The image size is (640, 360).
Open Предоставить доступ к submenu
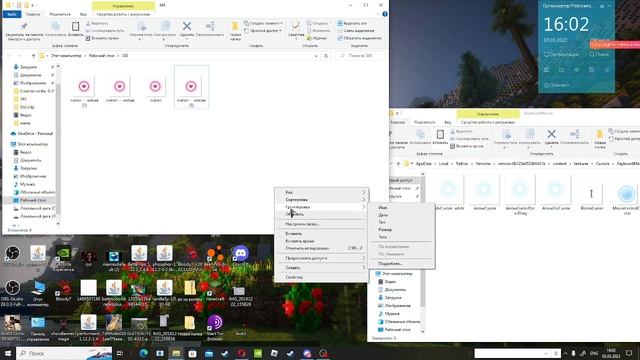[x=321, y=258]
